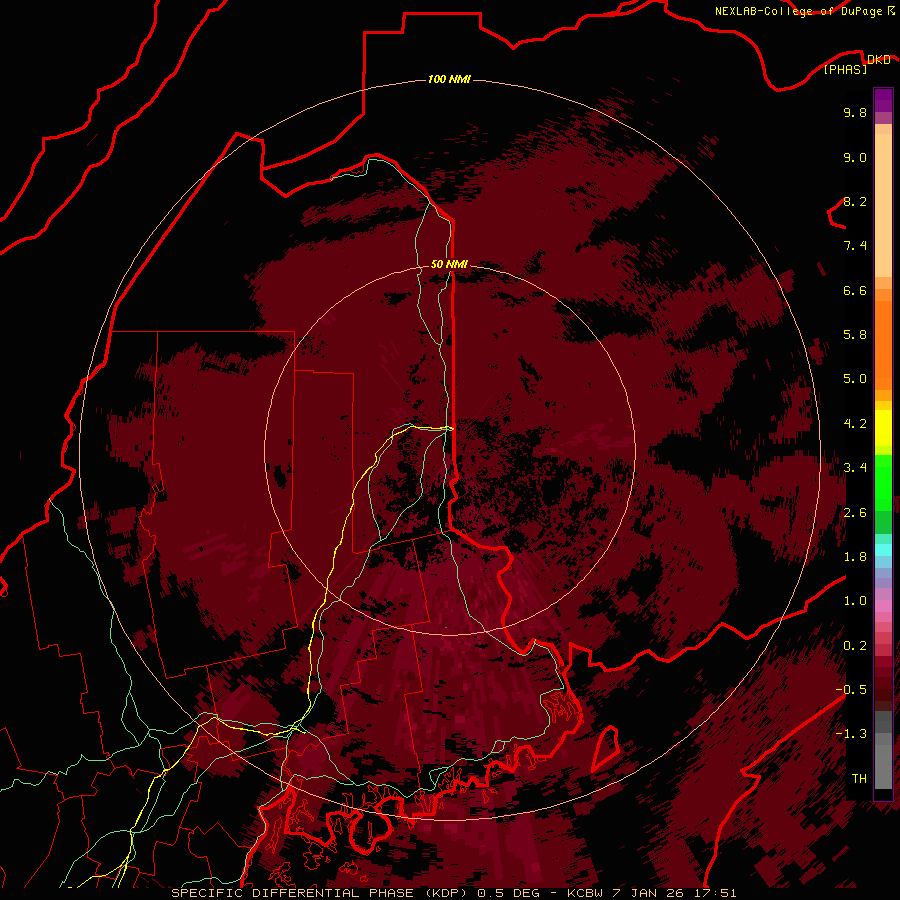
Task: Click the NEXLAB-College of DuPage watermark text
Action: click(x=799, y=11)
